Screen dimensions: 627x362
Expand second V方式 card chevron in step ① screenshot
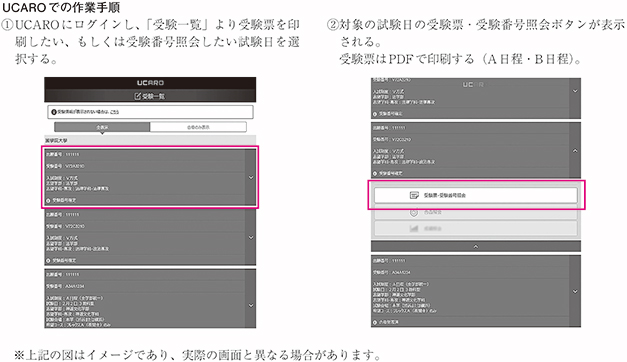pyautogui.click(x=251, y=237)
